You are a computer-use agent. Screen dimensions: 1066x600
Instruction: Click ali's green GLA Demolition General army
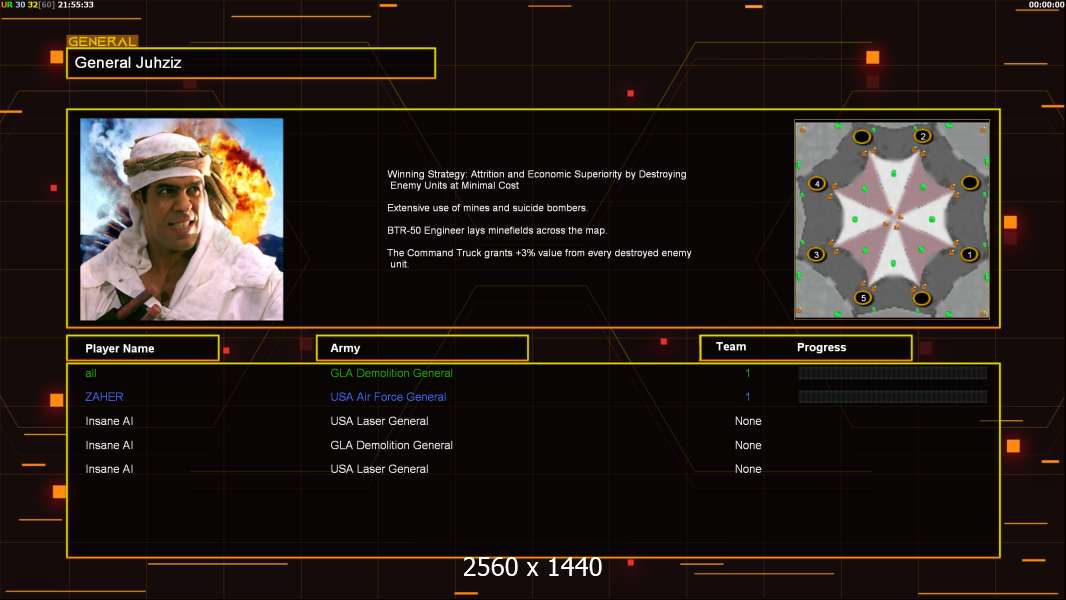(391, 373)
